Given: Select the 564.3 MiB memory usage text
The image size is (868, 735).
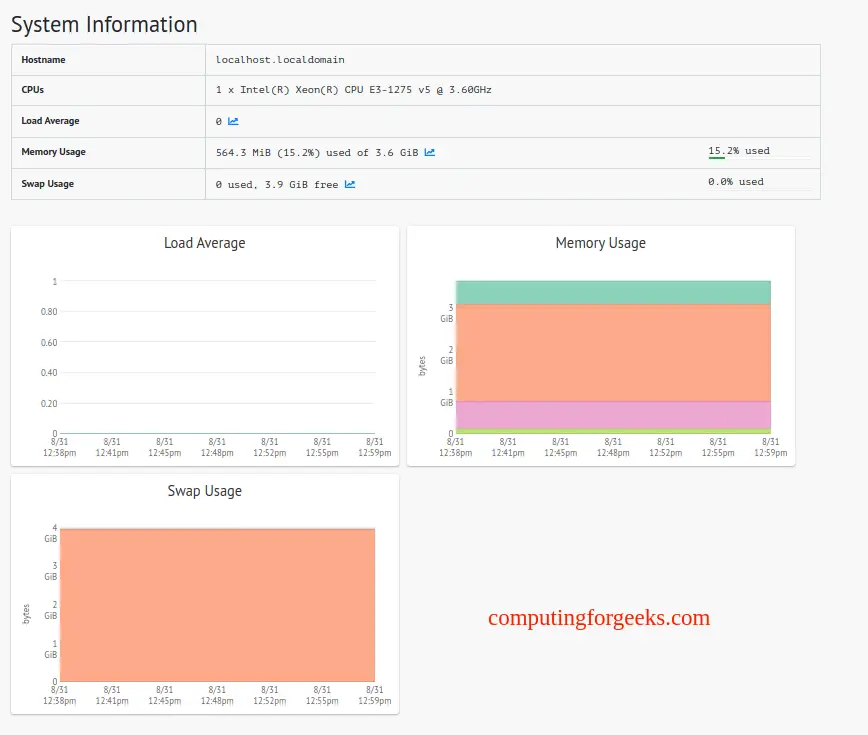Looking at the screenshot, I should (x=317, y=153).
